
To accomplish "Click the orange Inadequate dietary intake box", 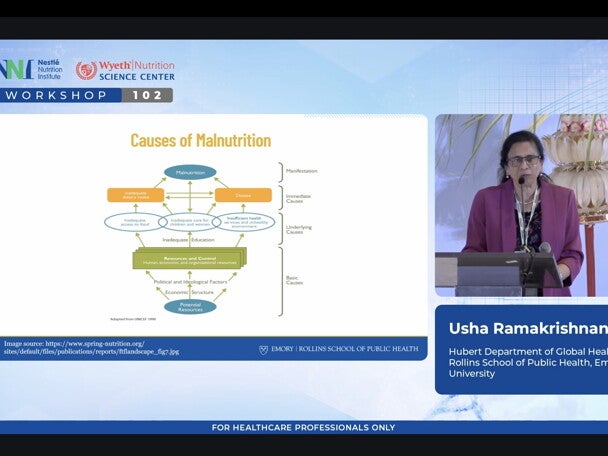I will coord(135,195).
